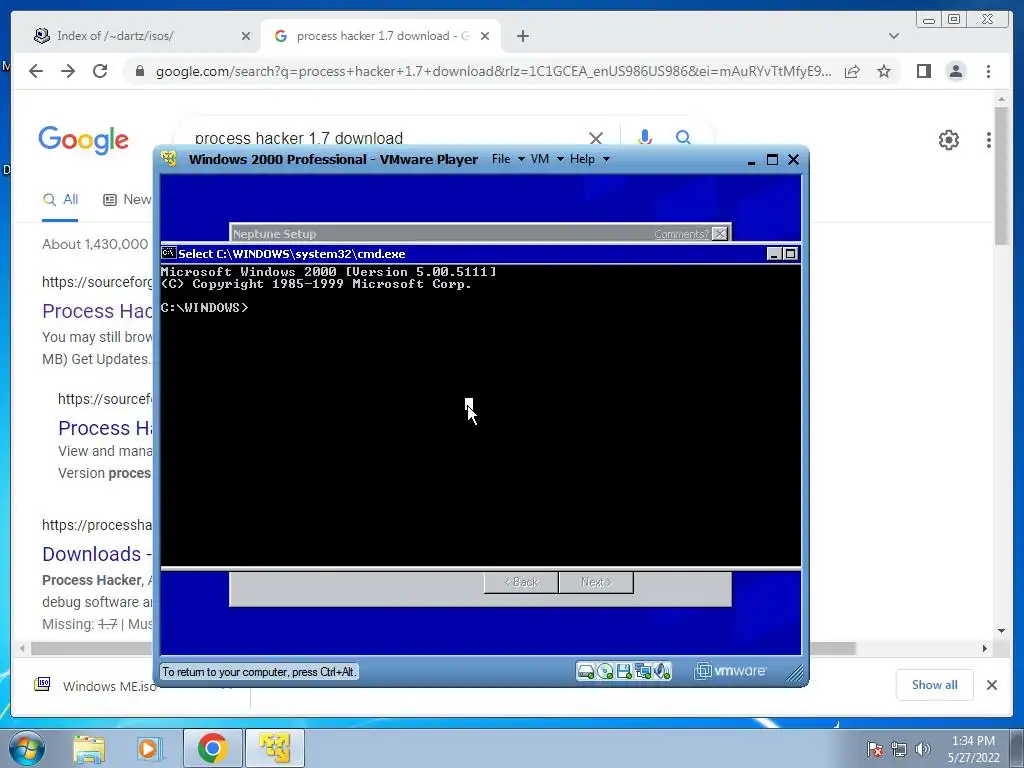Click the Google logo
The height and width of the screenshot is (768, 1024).
coord(84,140)
